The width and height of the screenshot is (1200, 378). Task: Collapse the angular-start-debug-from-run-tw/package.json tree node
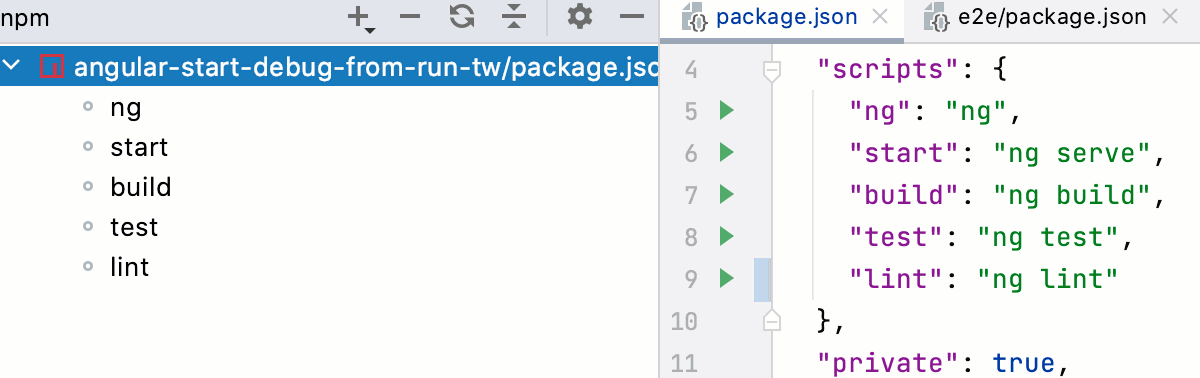click(x=13, y=67)
